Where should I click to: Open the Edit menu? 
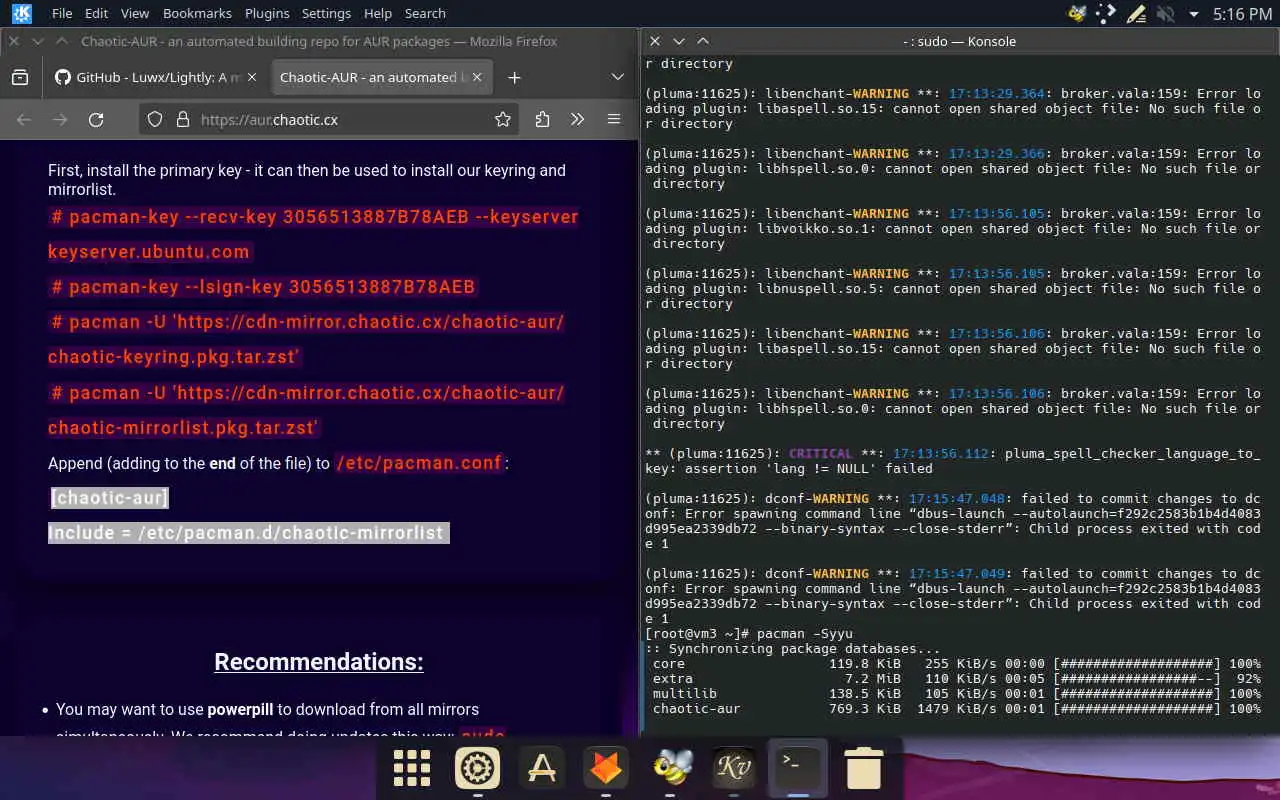coord(96,13)
